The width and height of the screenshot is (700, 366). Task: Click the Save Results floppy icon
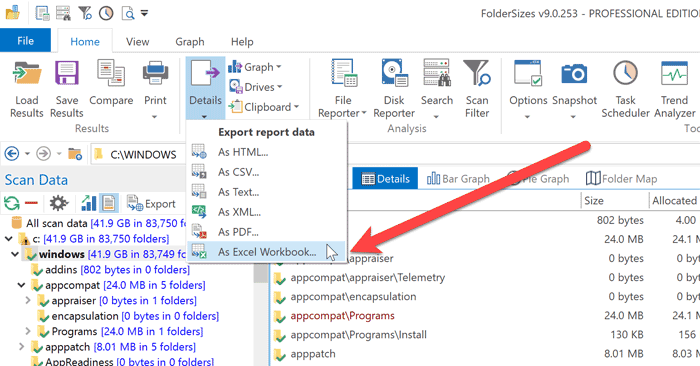(x=67, y=74)
